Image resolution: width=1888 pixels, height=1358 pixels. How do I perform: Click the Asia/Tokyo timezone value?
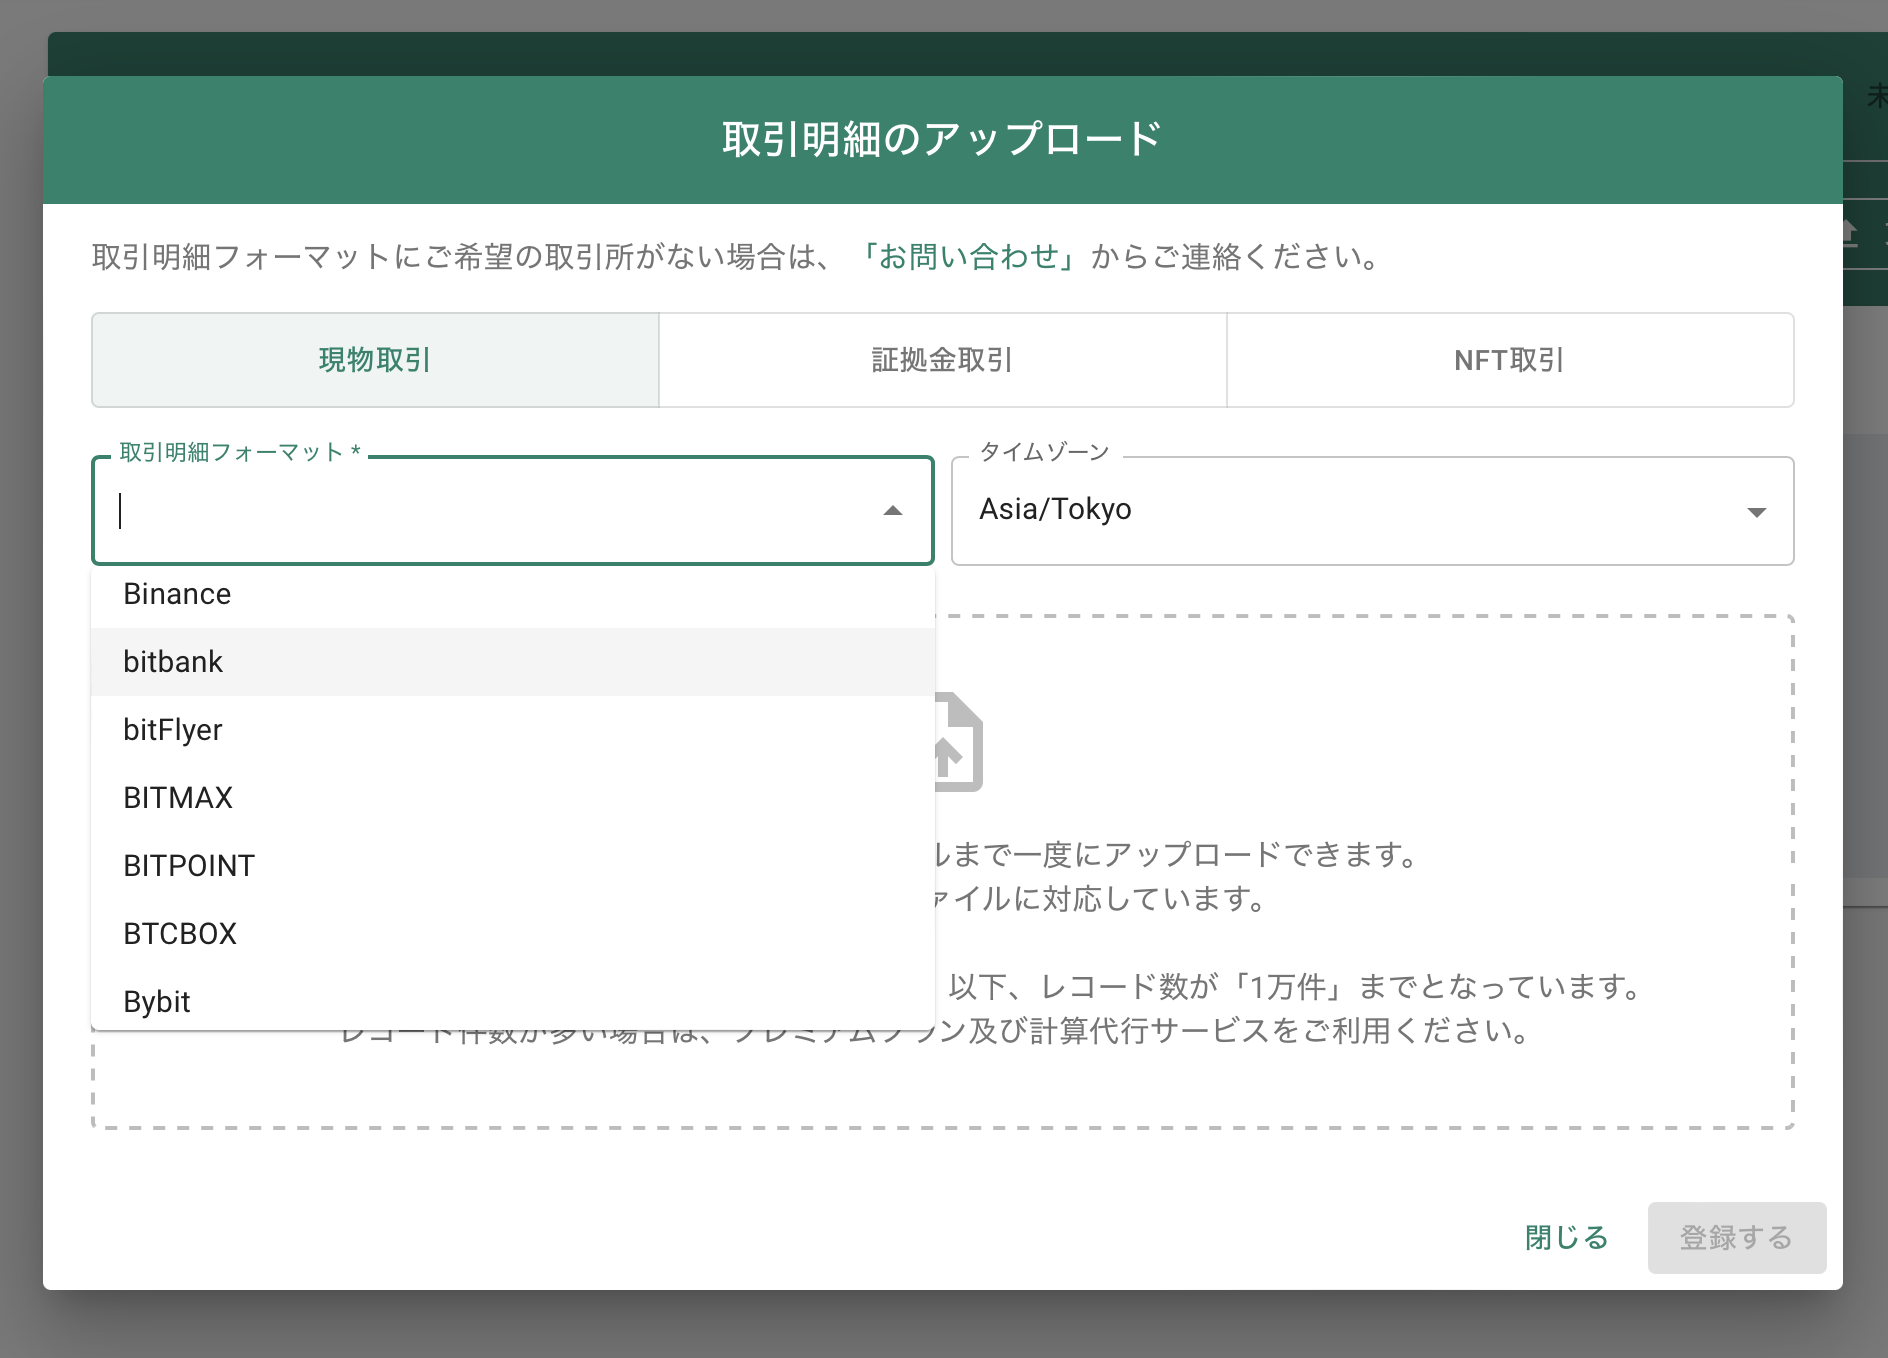[1055, 510]
